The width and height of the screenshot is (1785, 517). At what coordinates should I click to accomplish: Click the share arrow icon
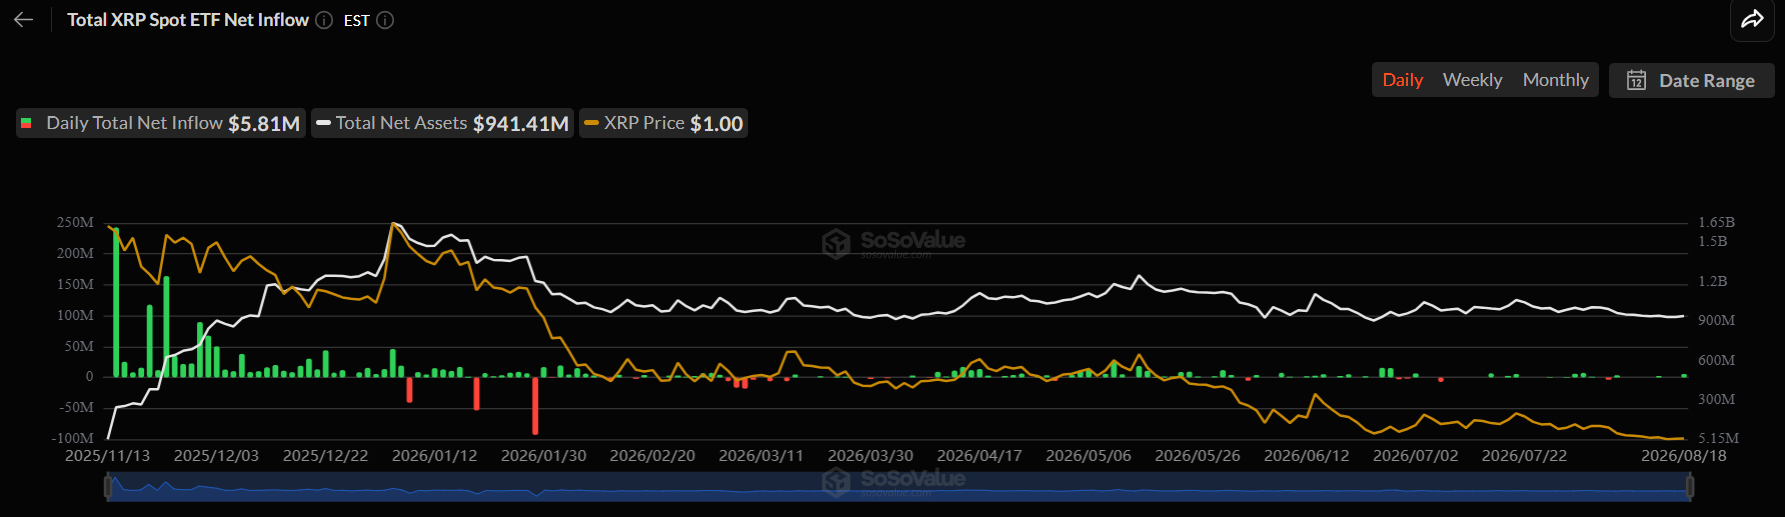point(1752,19)
